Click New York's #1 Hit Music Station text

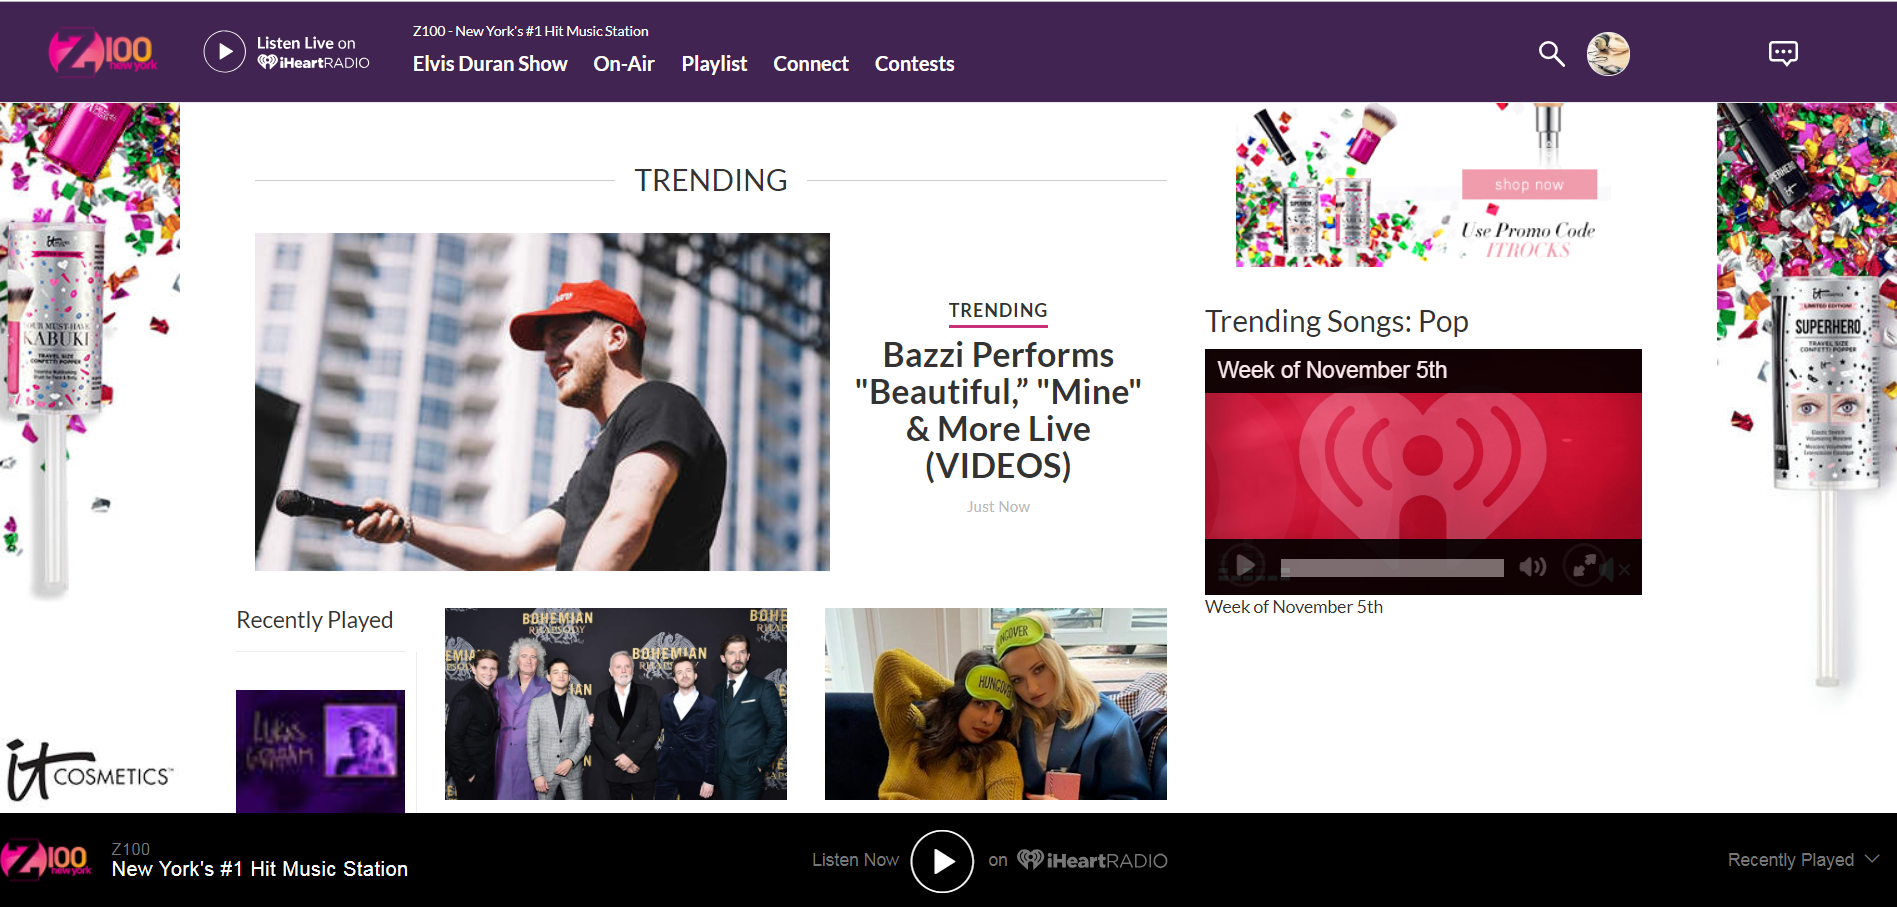[x=260, y=869]
